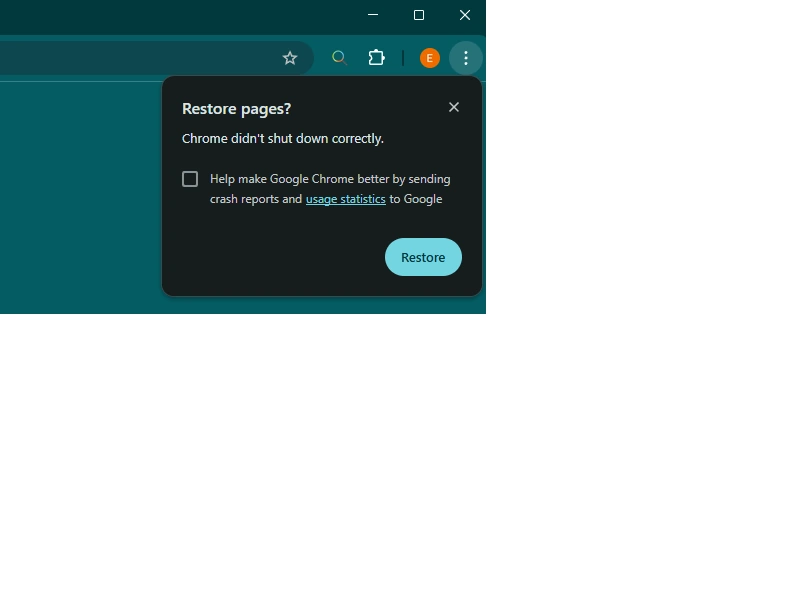Open the magnifier search extension icon

[339, 58]
